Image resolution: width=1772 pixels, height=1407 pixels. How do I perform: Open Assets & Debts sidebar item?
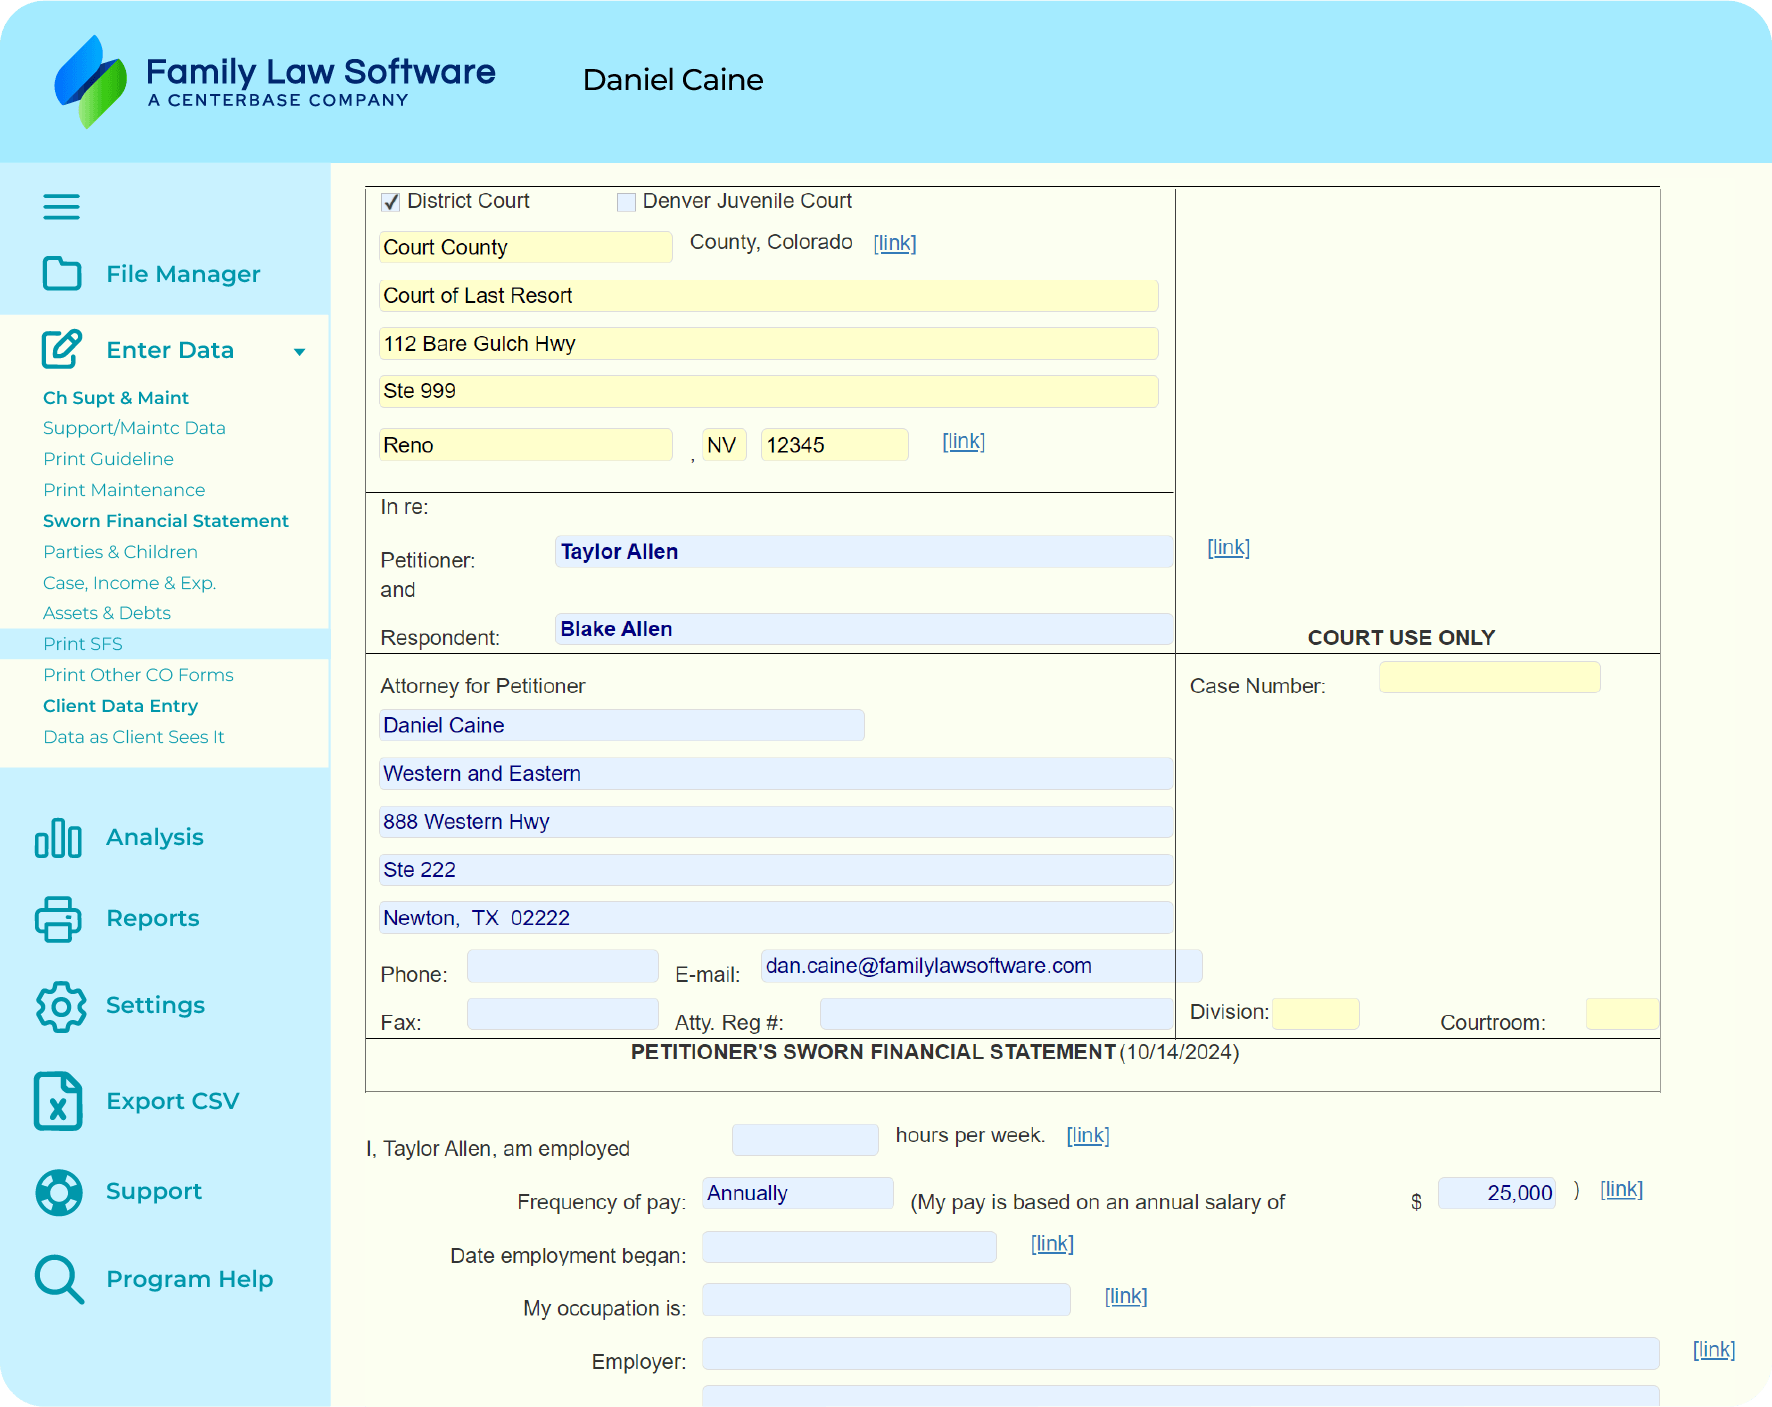pos(107,613)
